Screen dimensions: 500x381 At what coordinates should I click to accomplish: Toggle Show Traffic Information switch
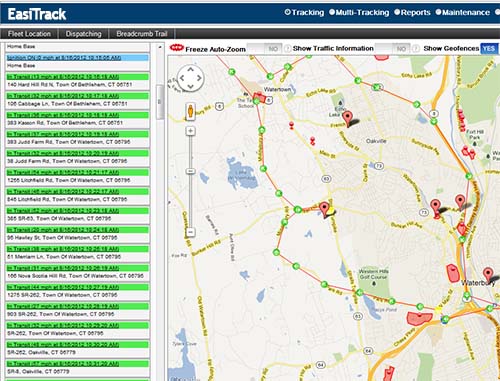point(393,49)
